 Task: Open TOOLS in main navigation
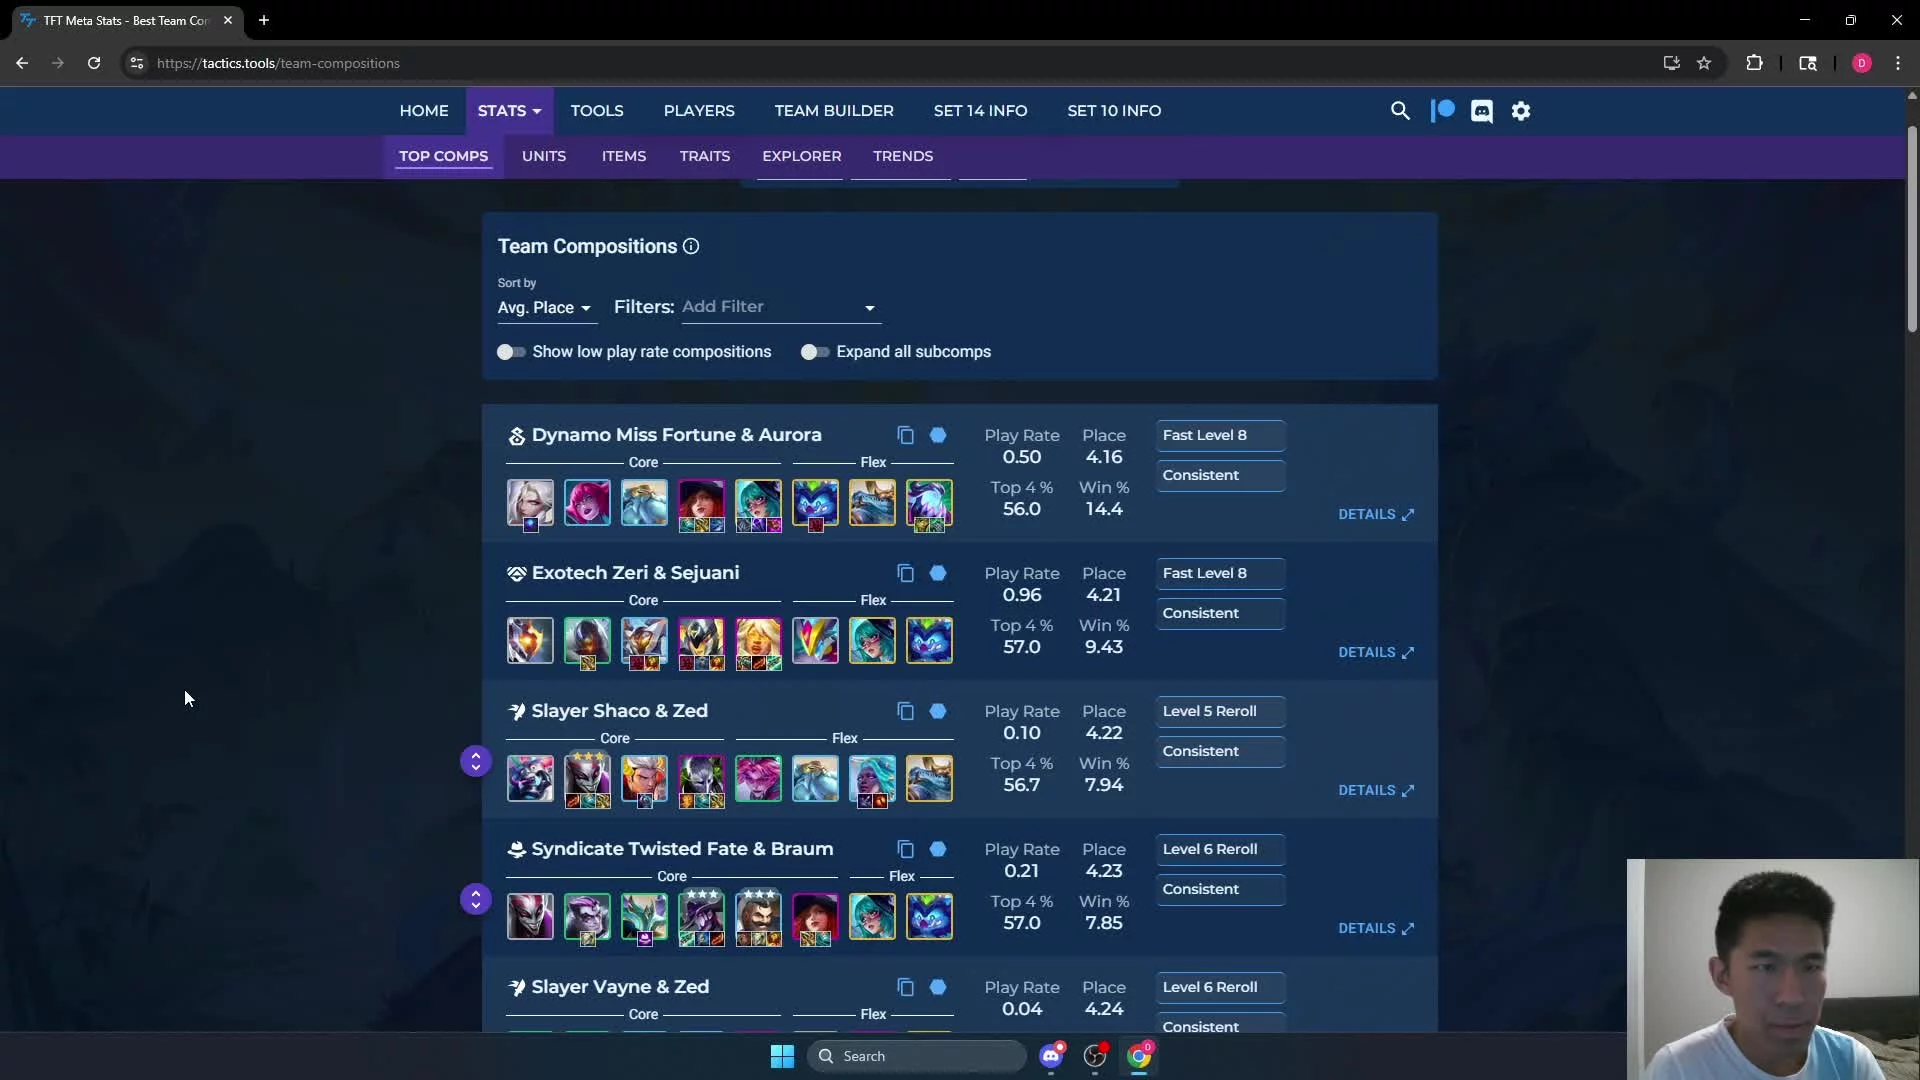pos(597,111)
